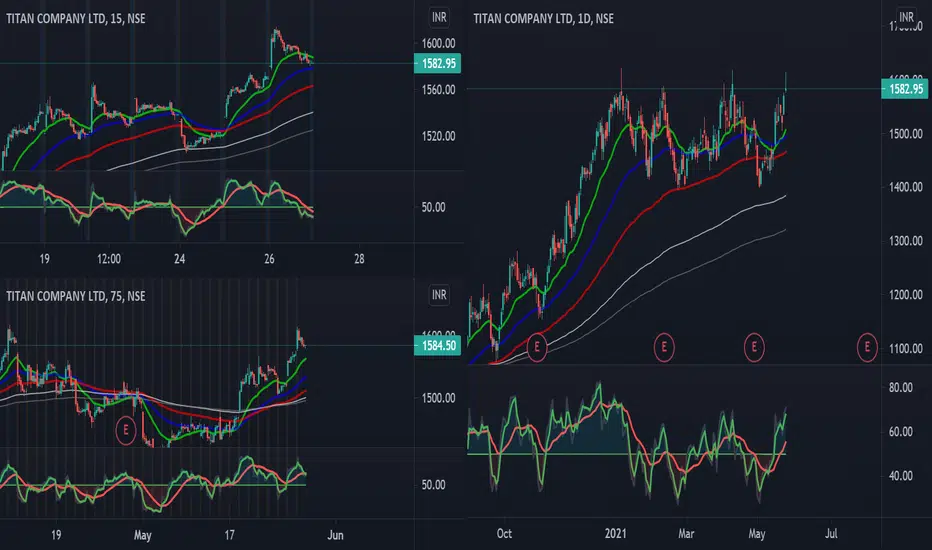Click the 1500.00 price value on the daily chart
The width and height of the screenshot is (932, 550).
[905, 134]
